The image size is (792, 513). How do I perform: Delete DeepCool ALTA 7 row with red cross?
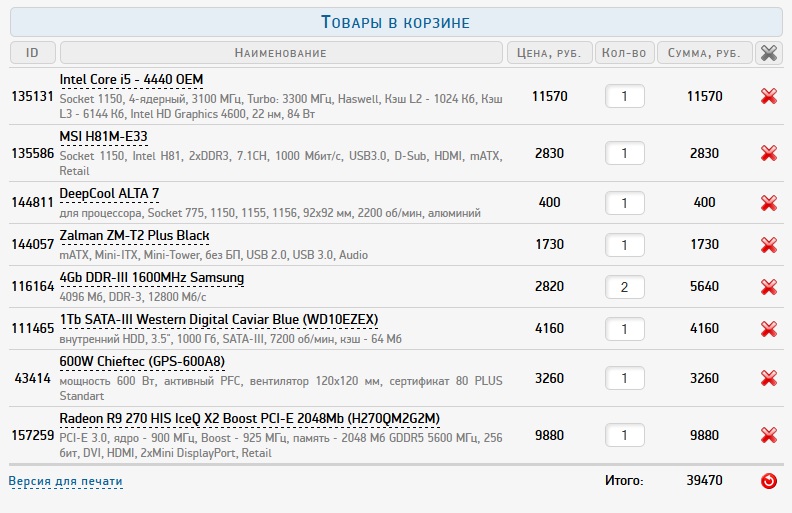769,203
